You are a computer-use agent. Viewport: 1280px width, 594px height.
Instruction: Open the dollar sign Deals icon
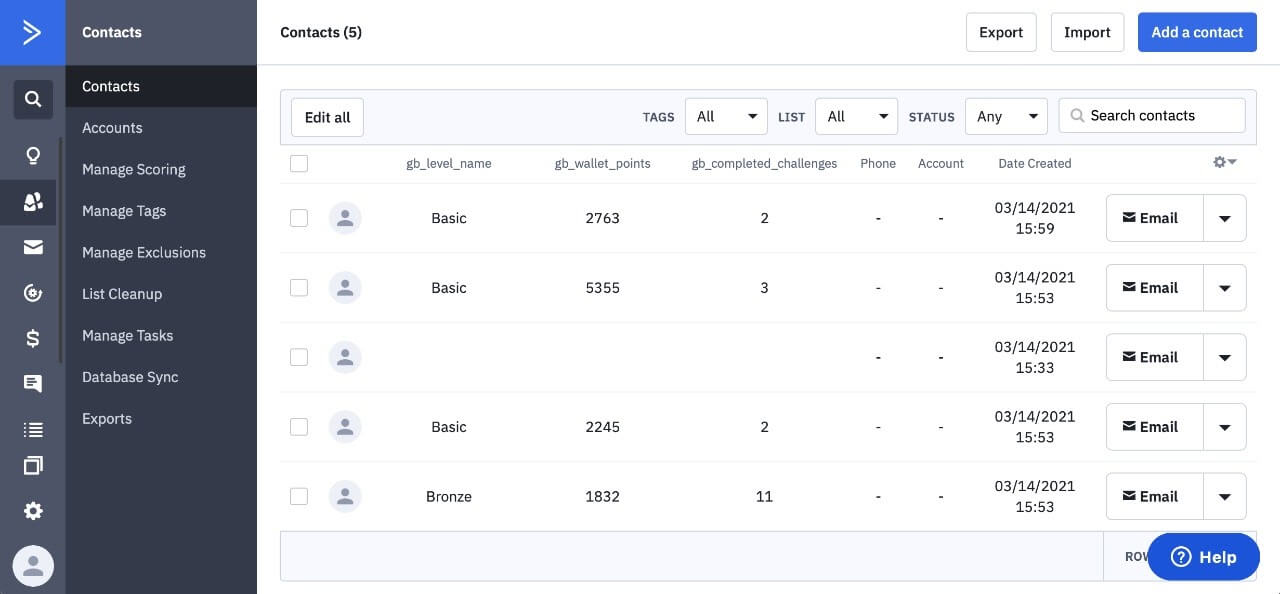click(33, 339)
